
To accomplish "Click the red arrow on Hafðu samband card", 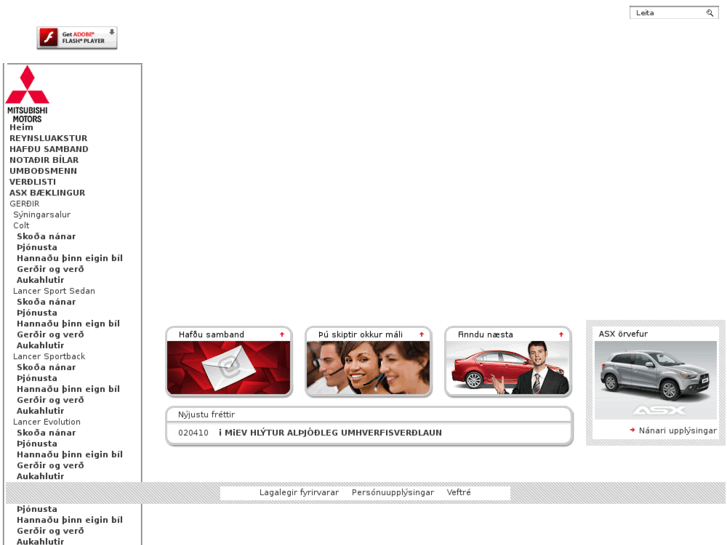I will [x=282, y=334].
